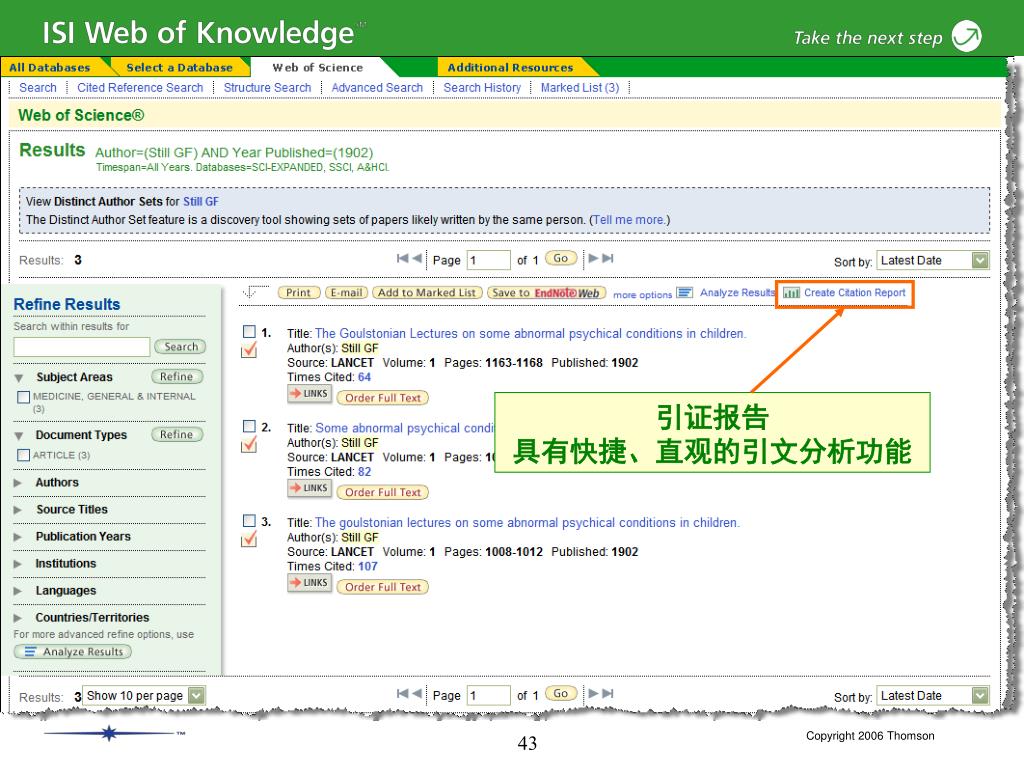Open Search History menu item

pos(482,88)
